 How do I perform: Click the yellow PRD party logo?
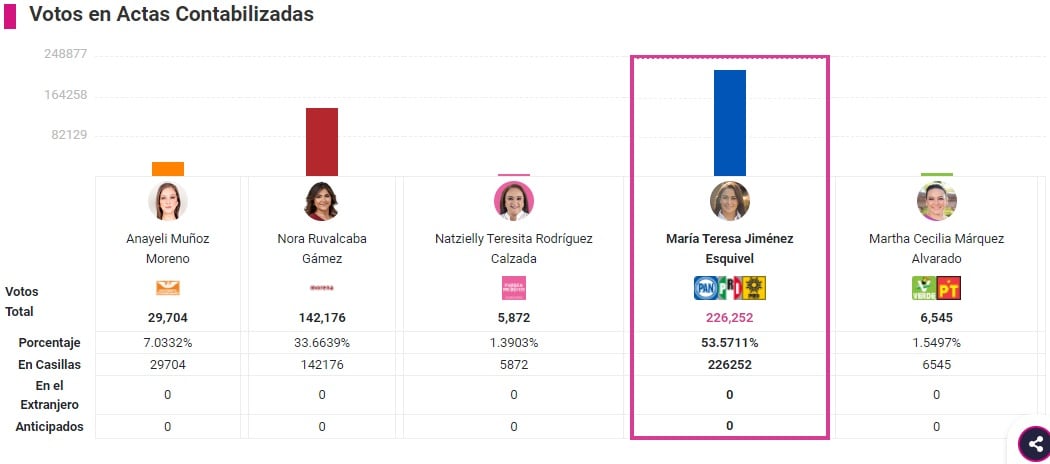tap(753, 288)
